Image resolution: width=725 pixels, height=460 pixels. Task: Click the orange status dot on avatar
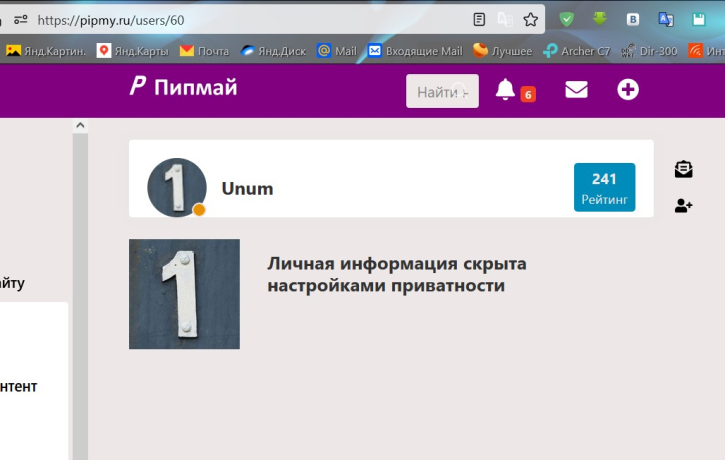199,209
